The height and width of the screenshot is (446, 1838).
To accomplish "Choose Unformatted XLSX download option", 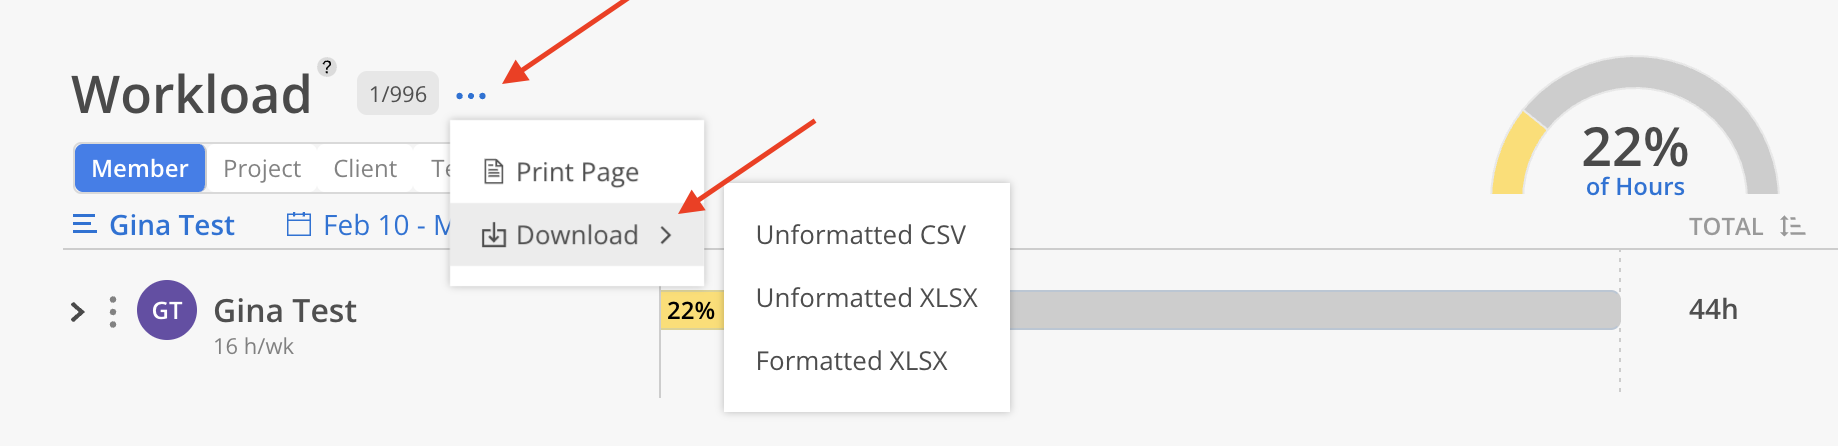I will [x=866, y=298].
